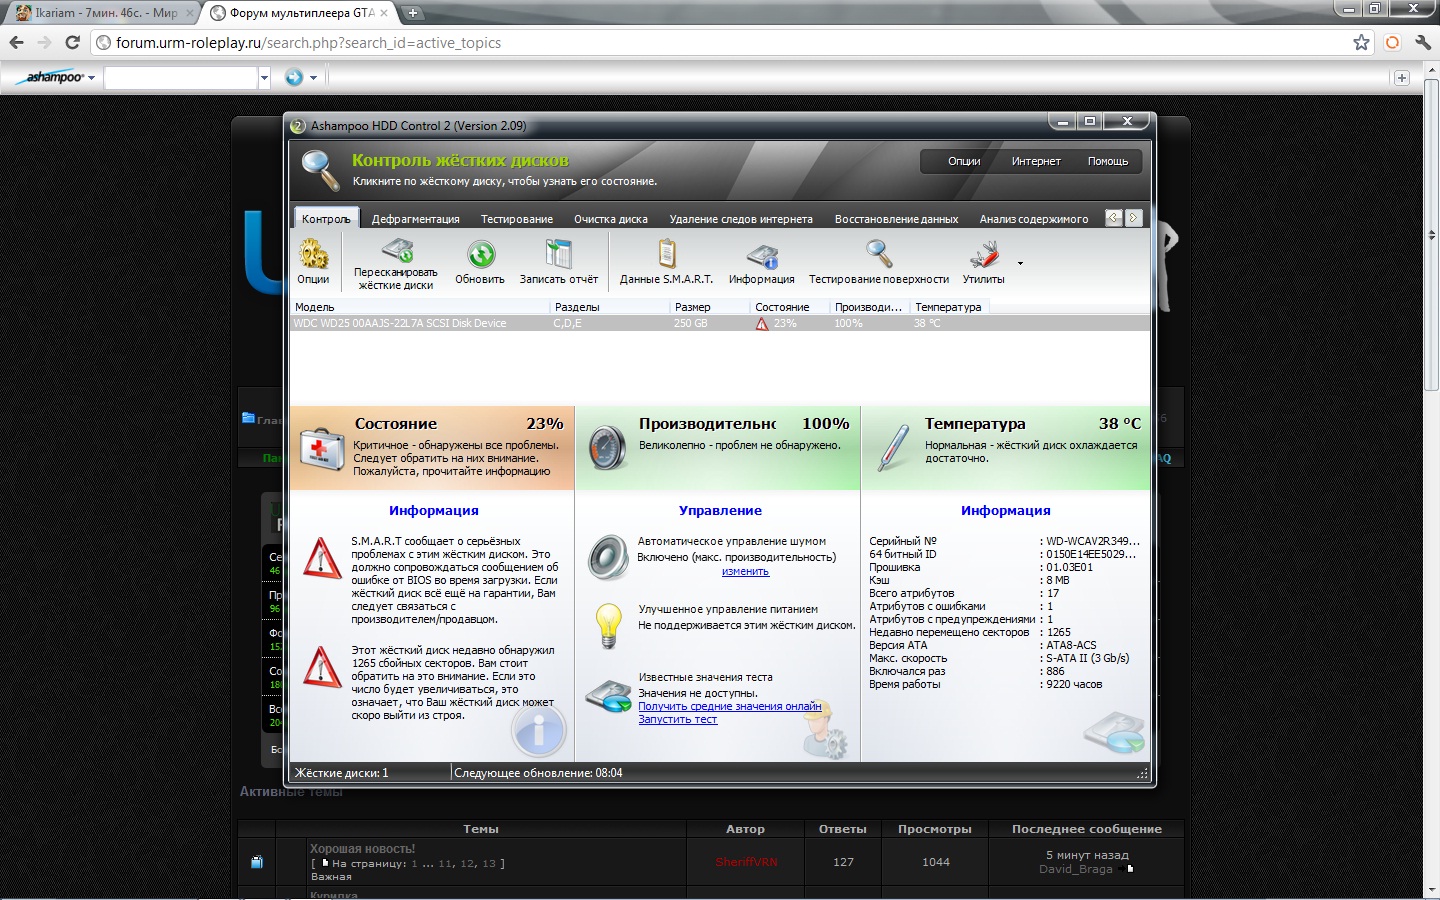
Task: Expand the Utilities dropdown arrow
Action: (x=1020, y=264)
